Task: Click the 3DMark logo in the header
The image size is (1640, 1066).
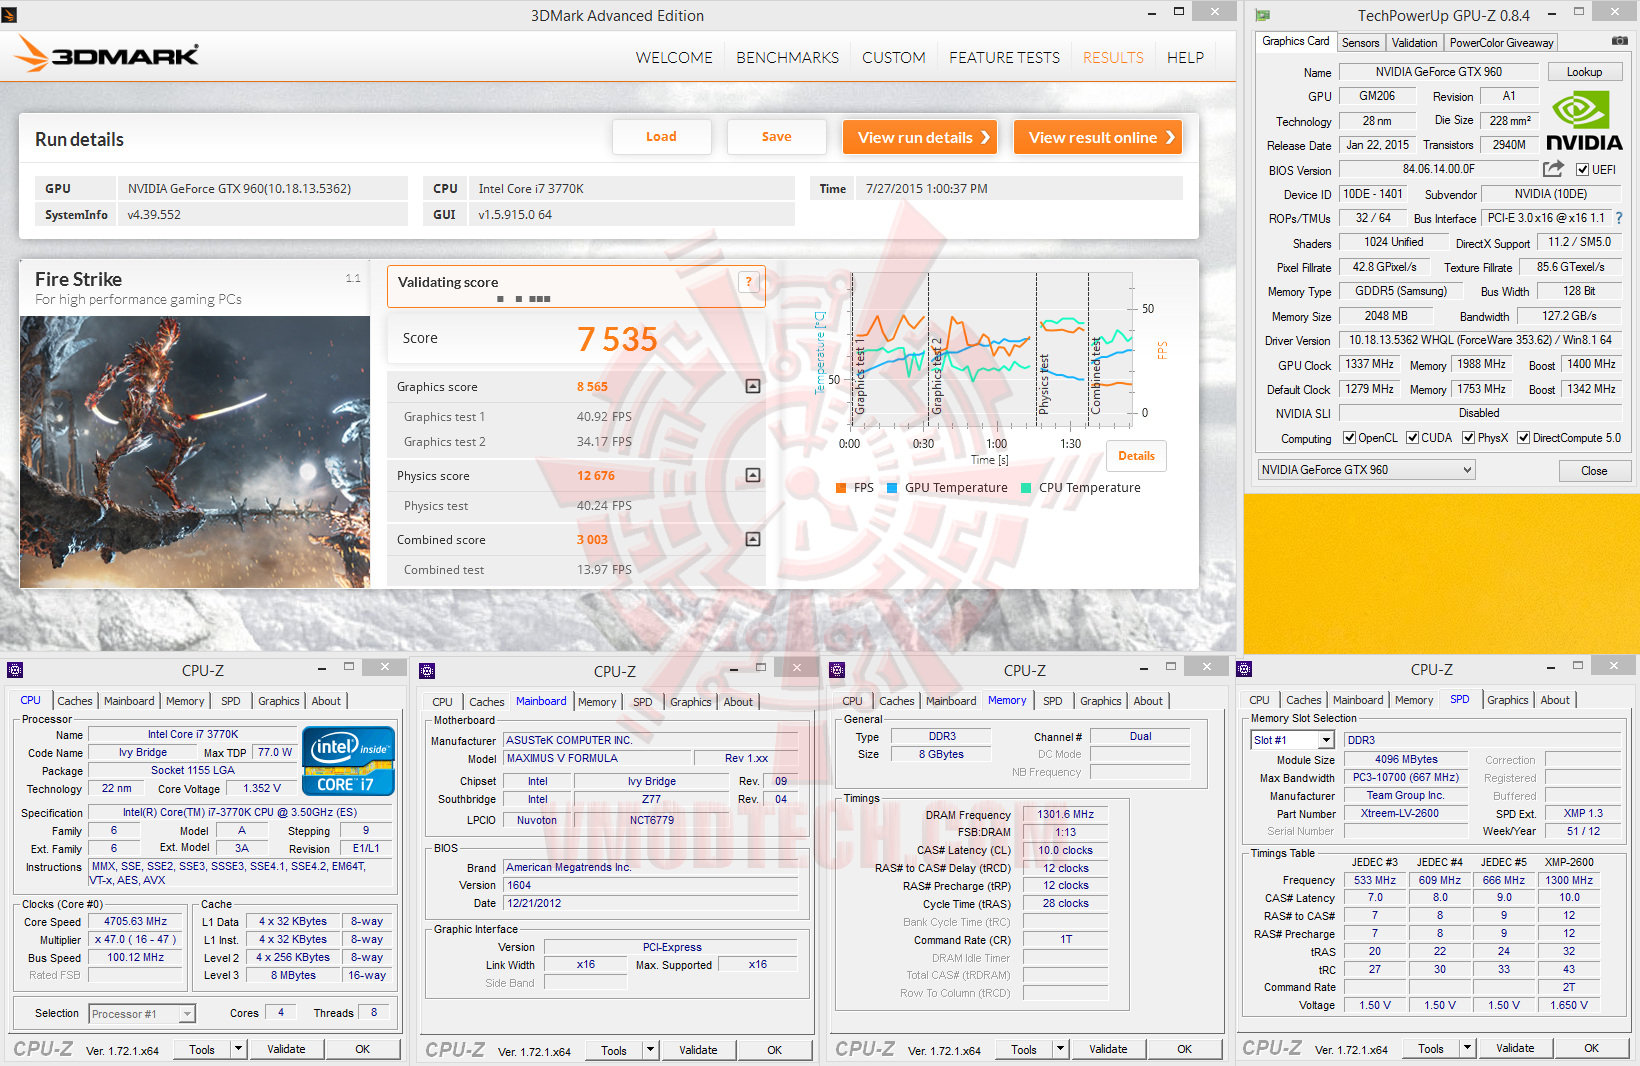Action: pos(107,55)
